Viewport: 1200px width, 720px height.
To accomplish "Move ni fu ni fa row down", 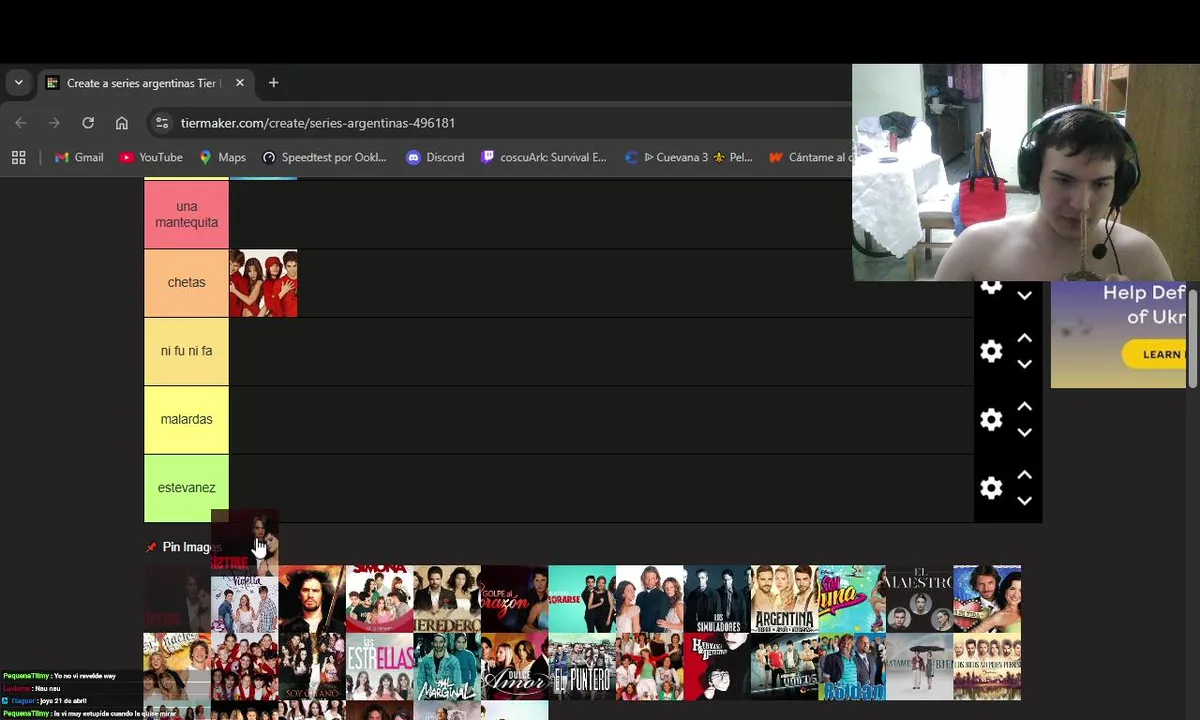I will point(1024,364).
